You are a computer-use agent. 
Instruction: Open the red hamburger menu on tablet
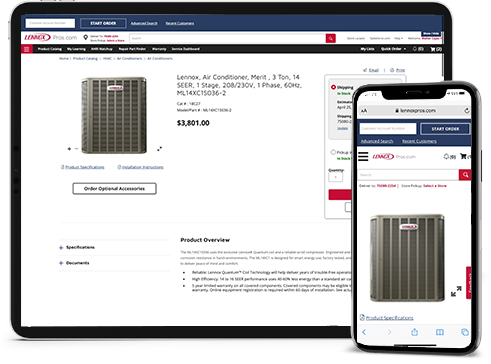click(27, 49)
